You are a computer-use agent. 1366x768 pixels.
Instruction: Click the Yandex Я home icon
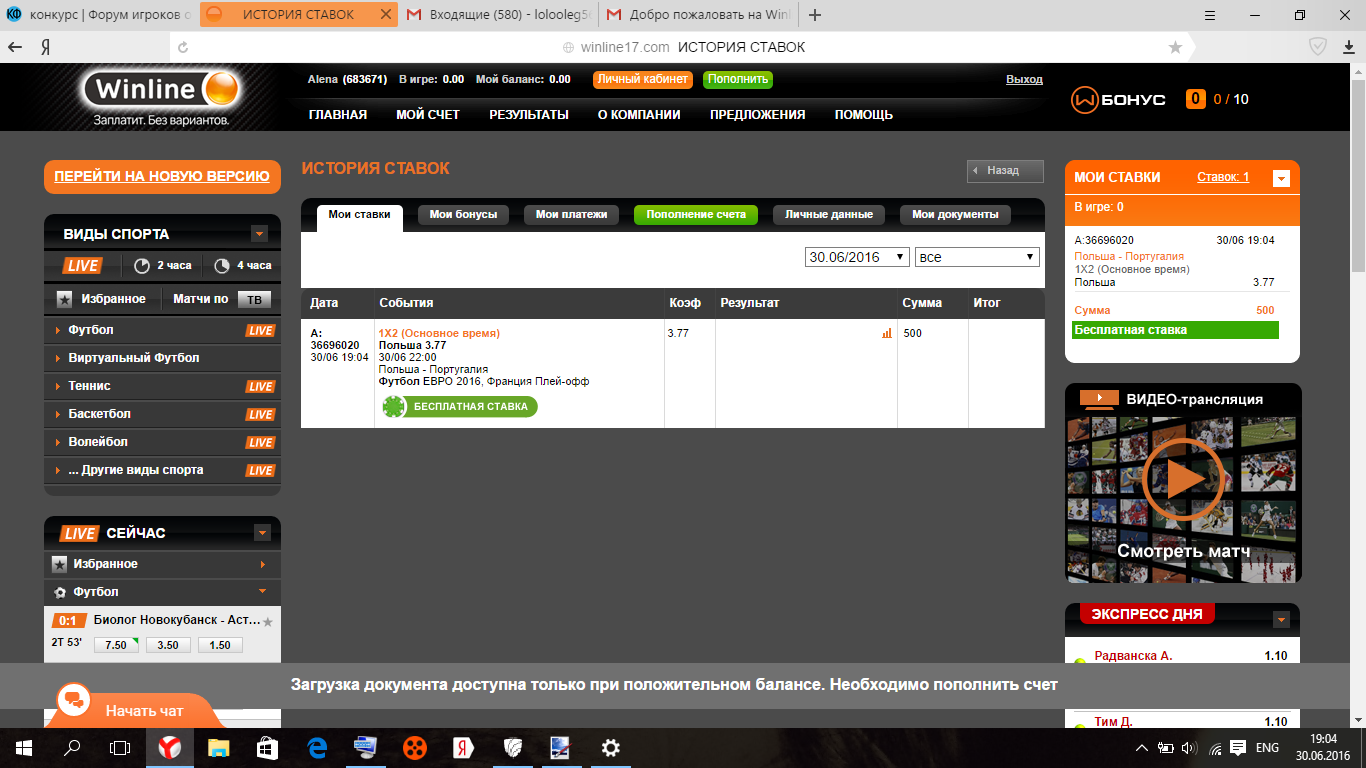46,47
